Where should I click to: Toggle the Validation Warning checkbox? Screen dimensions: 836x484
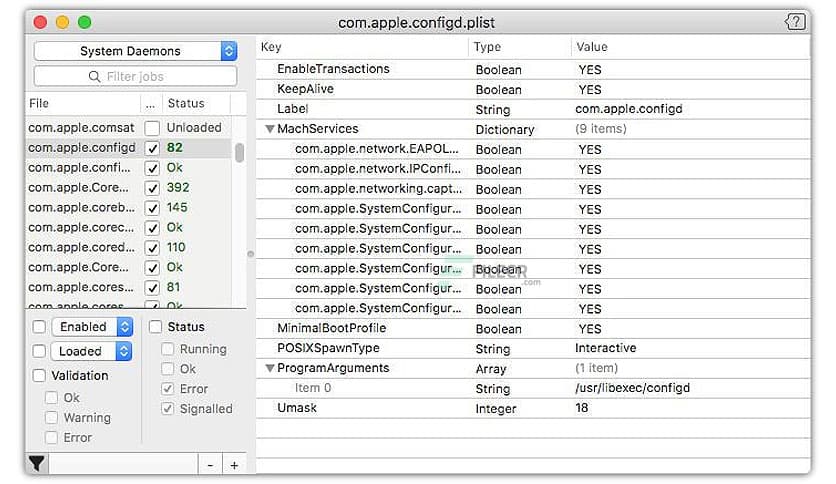click(x=51, y=417)
